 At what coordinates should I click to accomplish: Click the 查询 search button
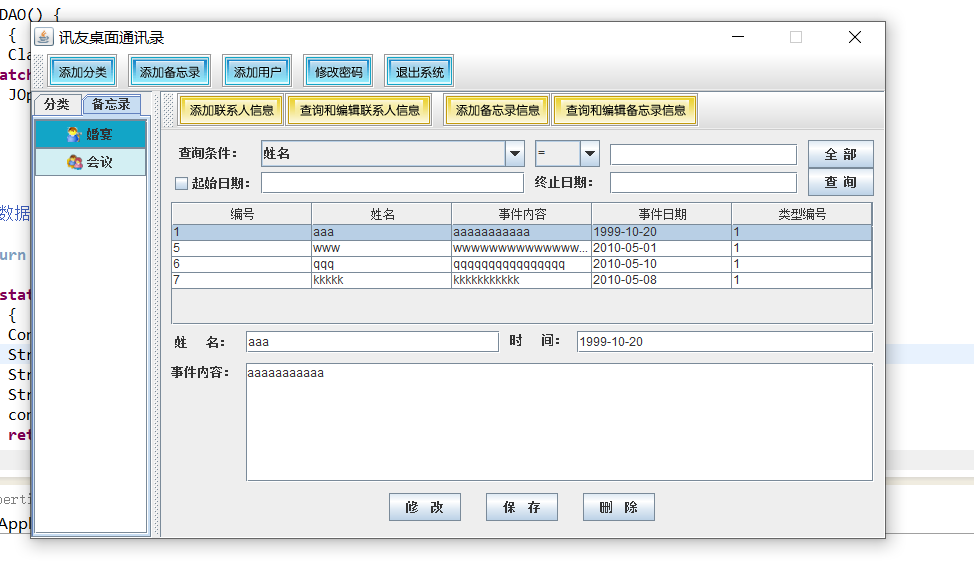(840, 182)
